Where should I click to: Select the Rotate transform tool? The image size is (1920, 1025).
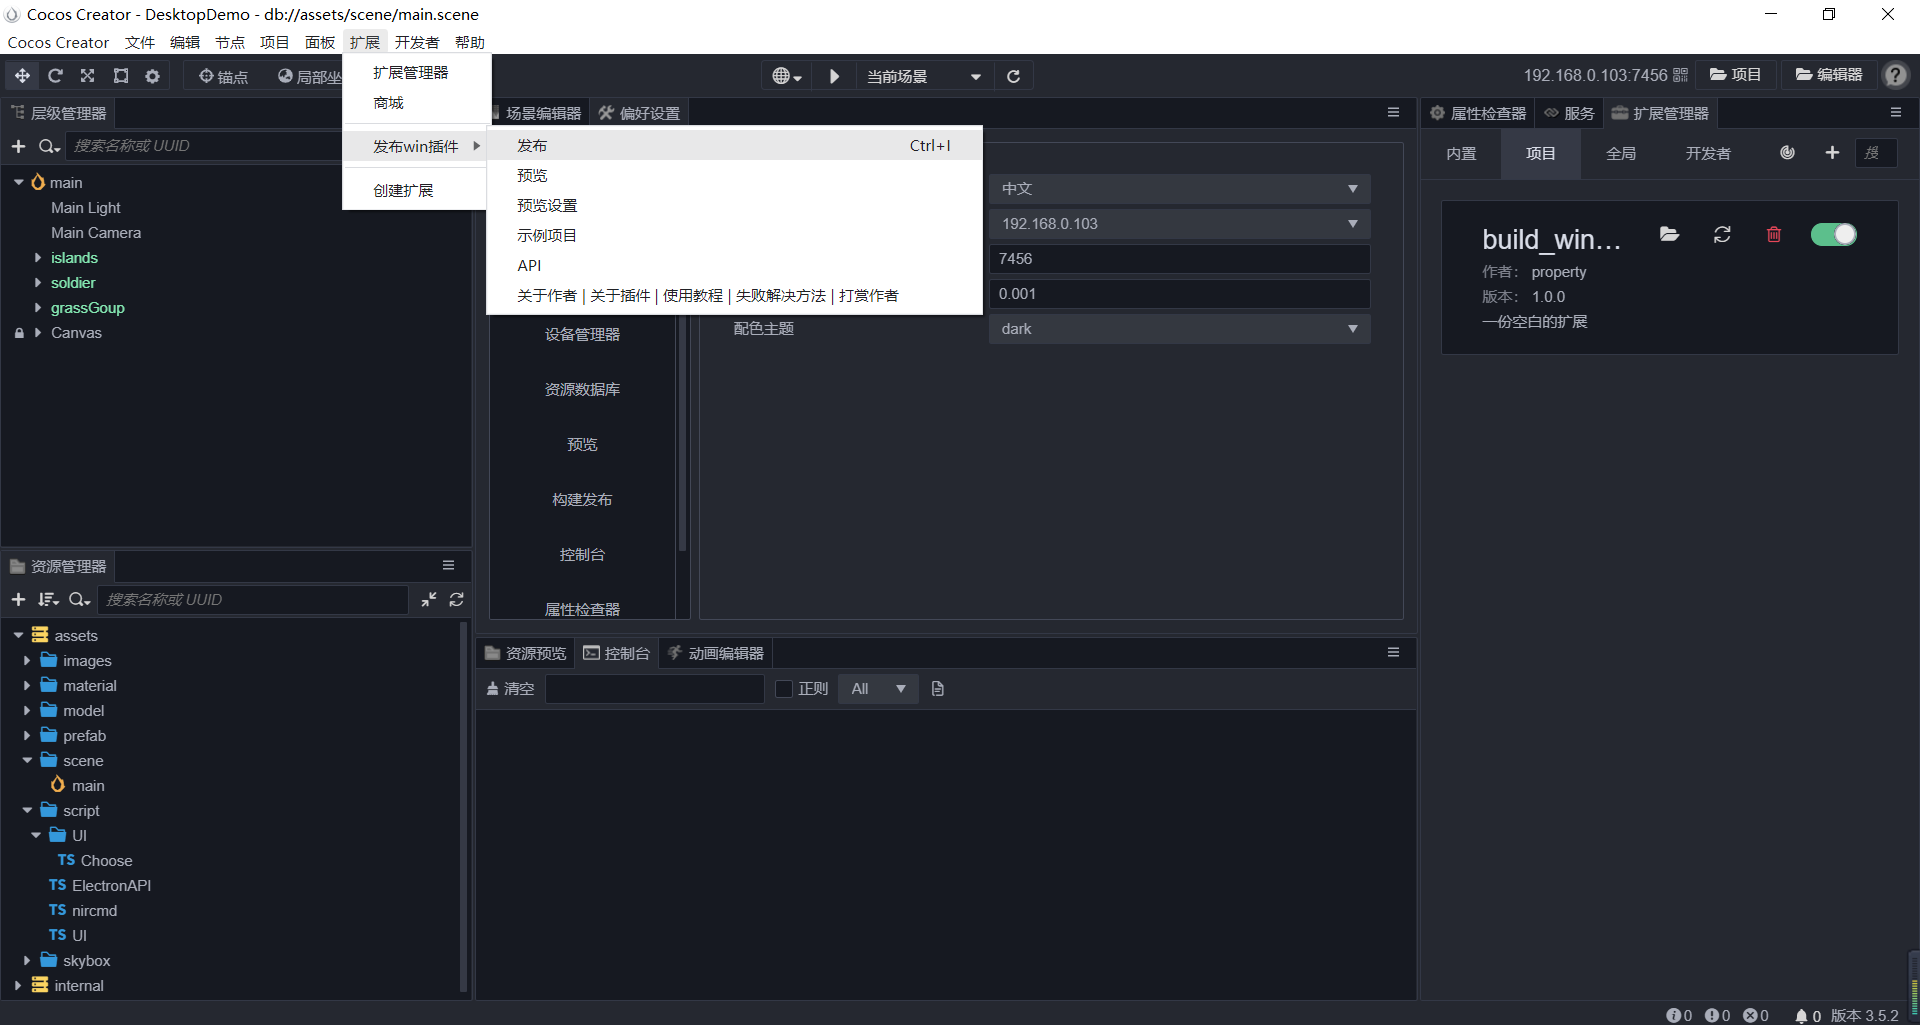55,75
